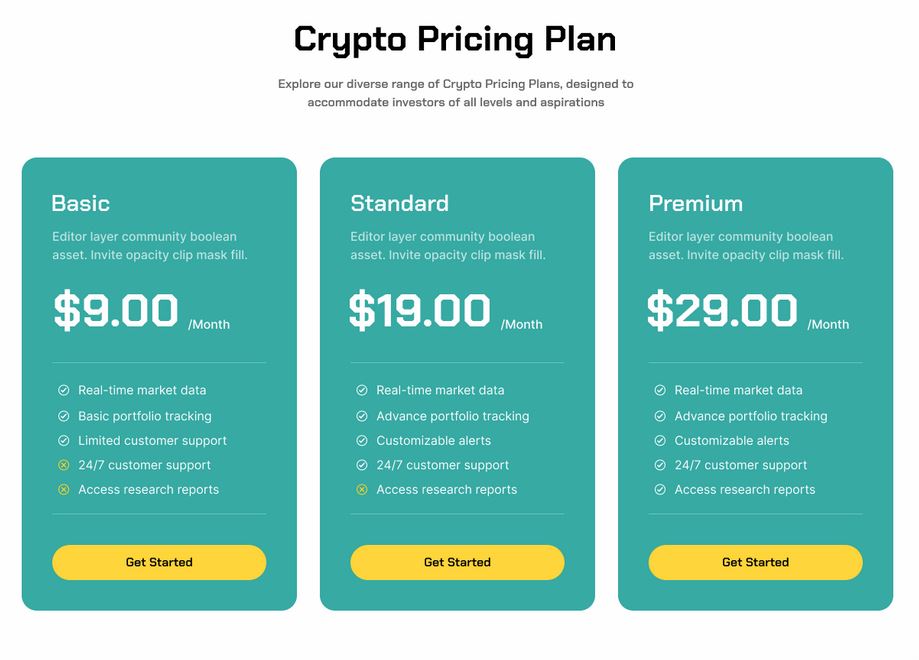The image size is (919, 660).
Task: Click check icon beside Premium Advance portfolio tracking
Action: tap(660, 416)
